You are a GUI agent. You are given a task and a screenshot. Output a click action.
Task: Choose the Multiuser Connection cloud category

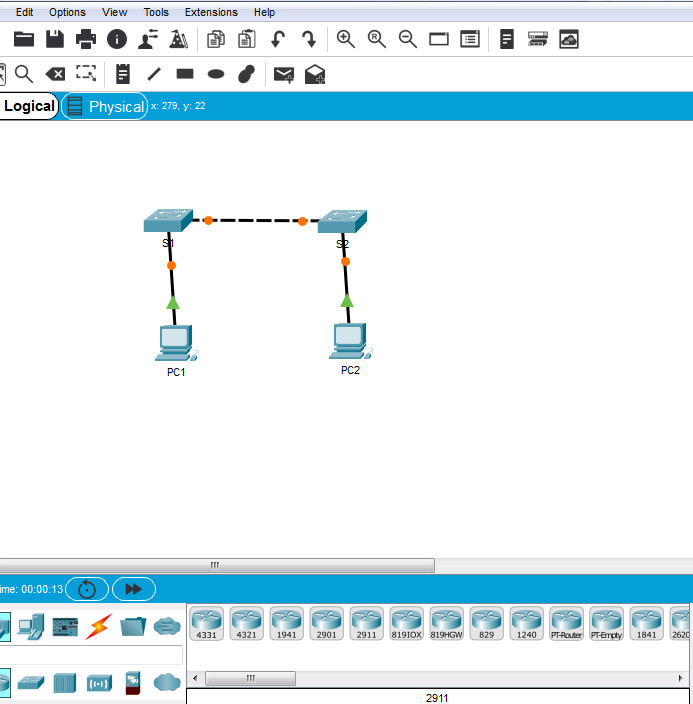(x=167, y=626)
